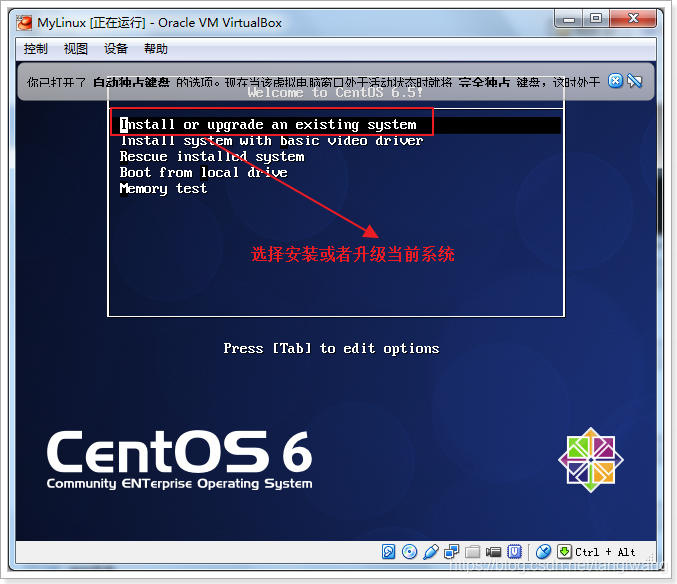Viewport: 677px width, 584px height.
Task: Open the 视图 menu
Action: tap(76, 48)
